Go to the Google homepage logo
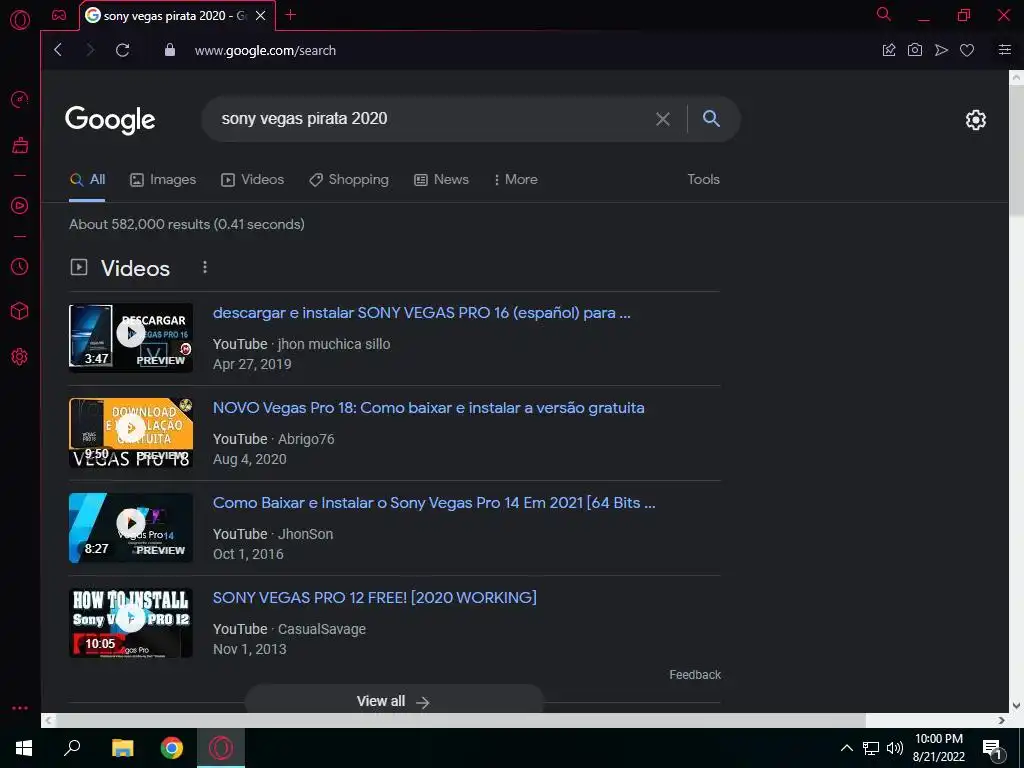 point(110,120)
